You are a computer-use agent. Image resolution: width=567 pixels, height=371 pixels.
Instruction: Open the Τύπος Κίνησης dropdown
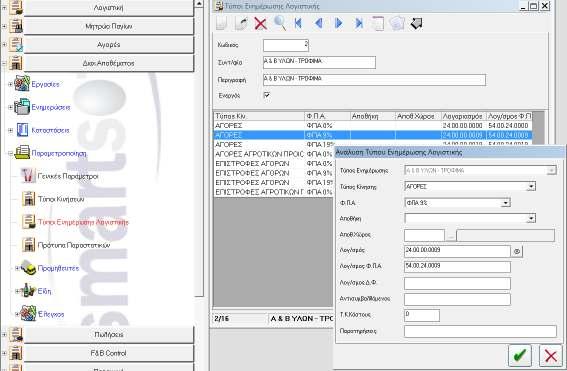pos(531,187)
